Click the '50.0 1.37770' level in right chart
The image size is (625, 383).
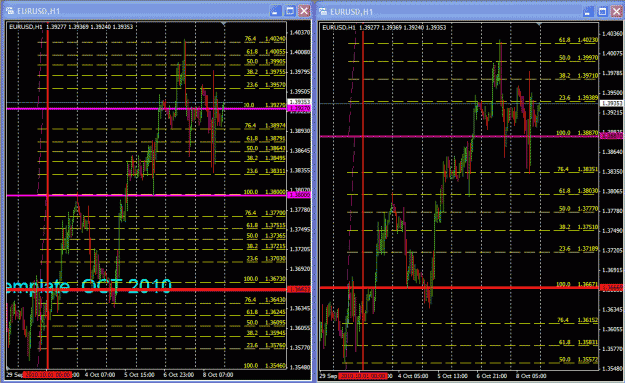[578, 209]
